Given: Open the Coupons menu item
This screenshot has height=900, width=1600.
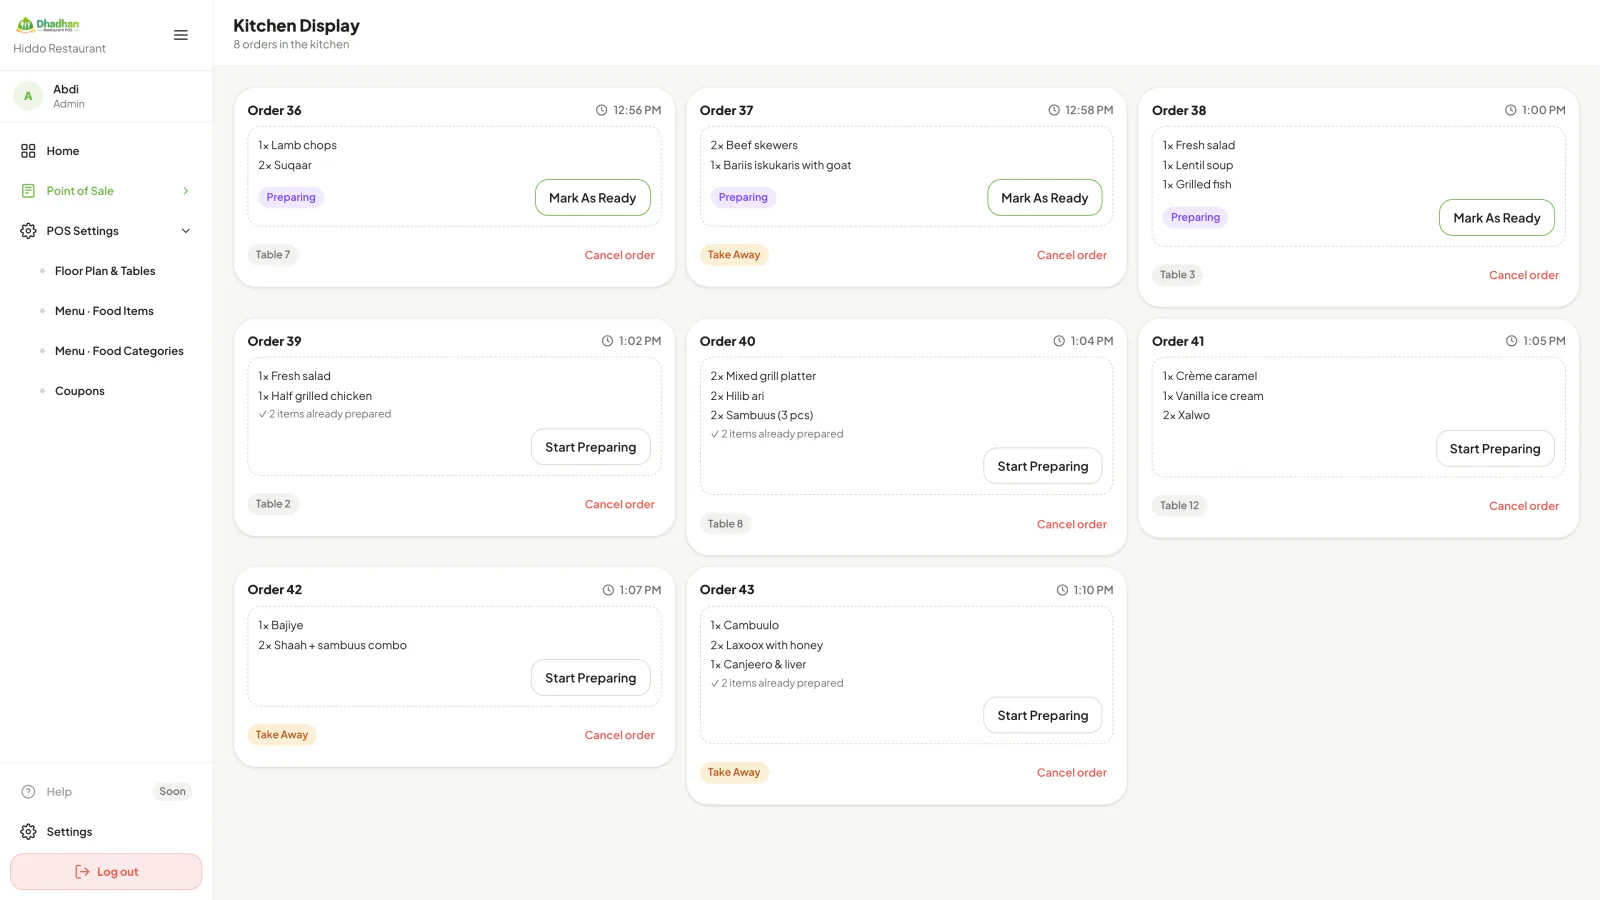Looking at the screenshot, I should (x=80, y=391).
